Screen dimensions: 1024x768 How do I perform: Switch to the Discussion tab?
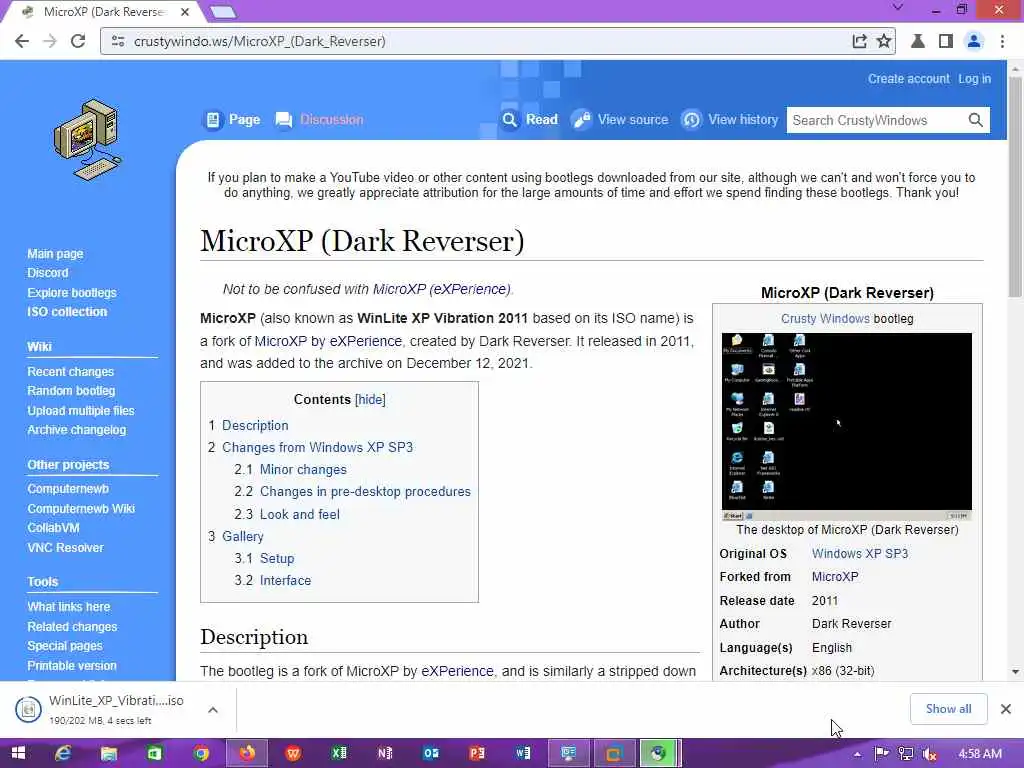click(x=320, y=120)
